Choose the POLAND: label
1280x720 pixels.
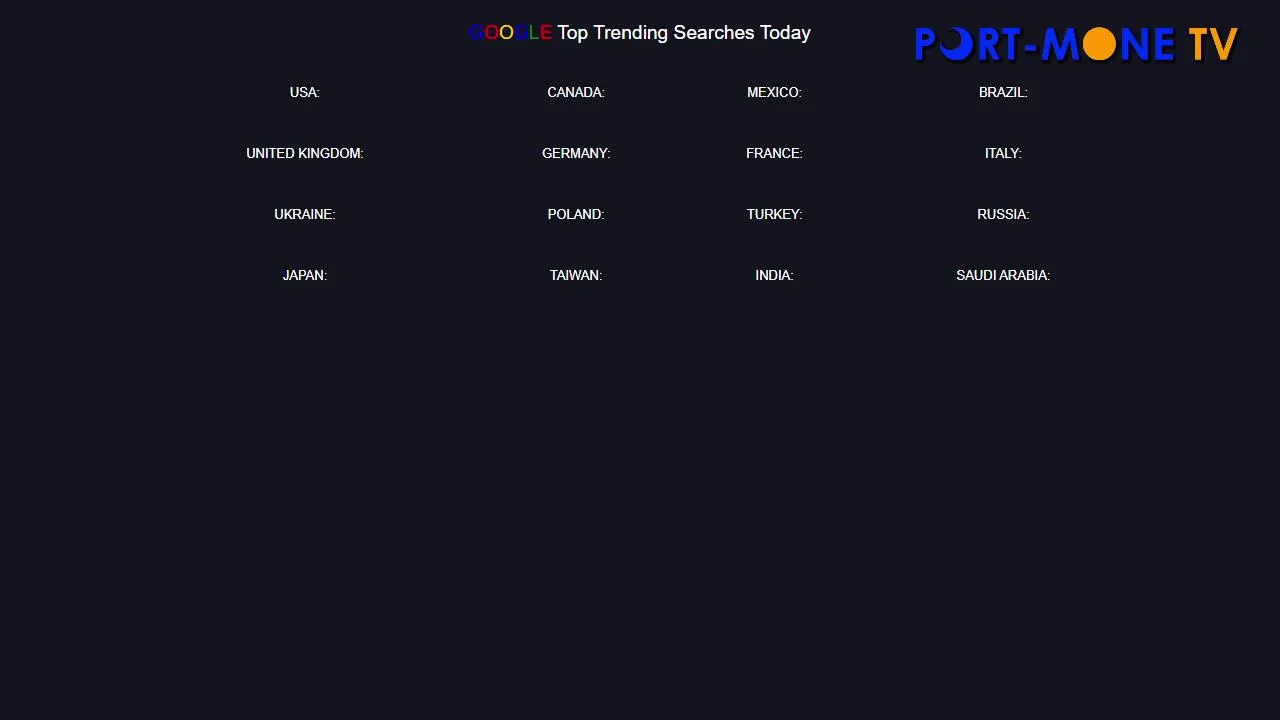pos(576,214)
